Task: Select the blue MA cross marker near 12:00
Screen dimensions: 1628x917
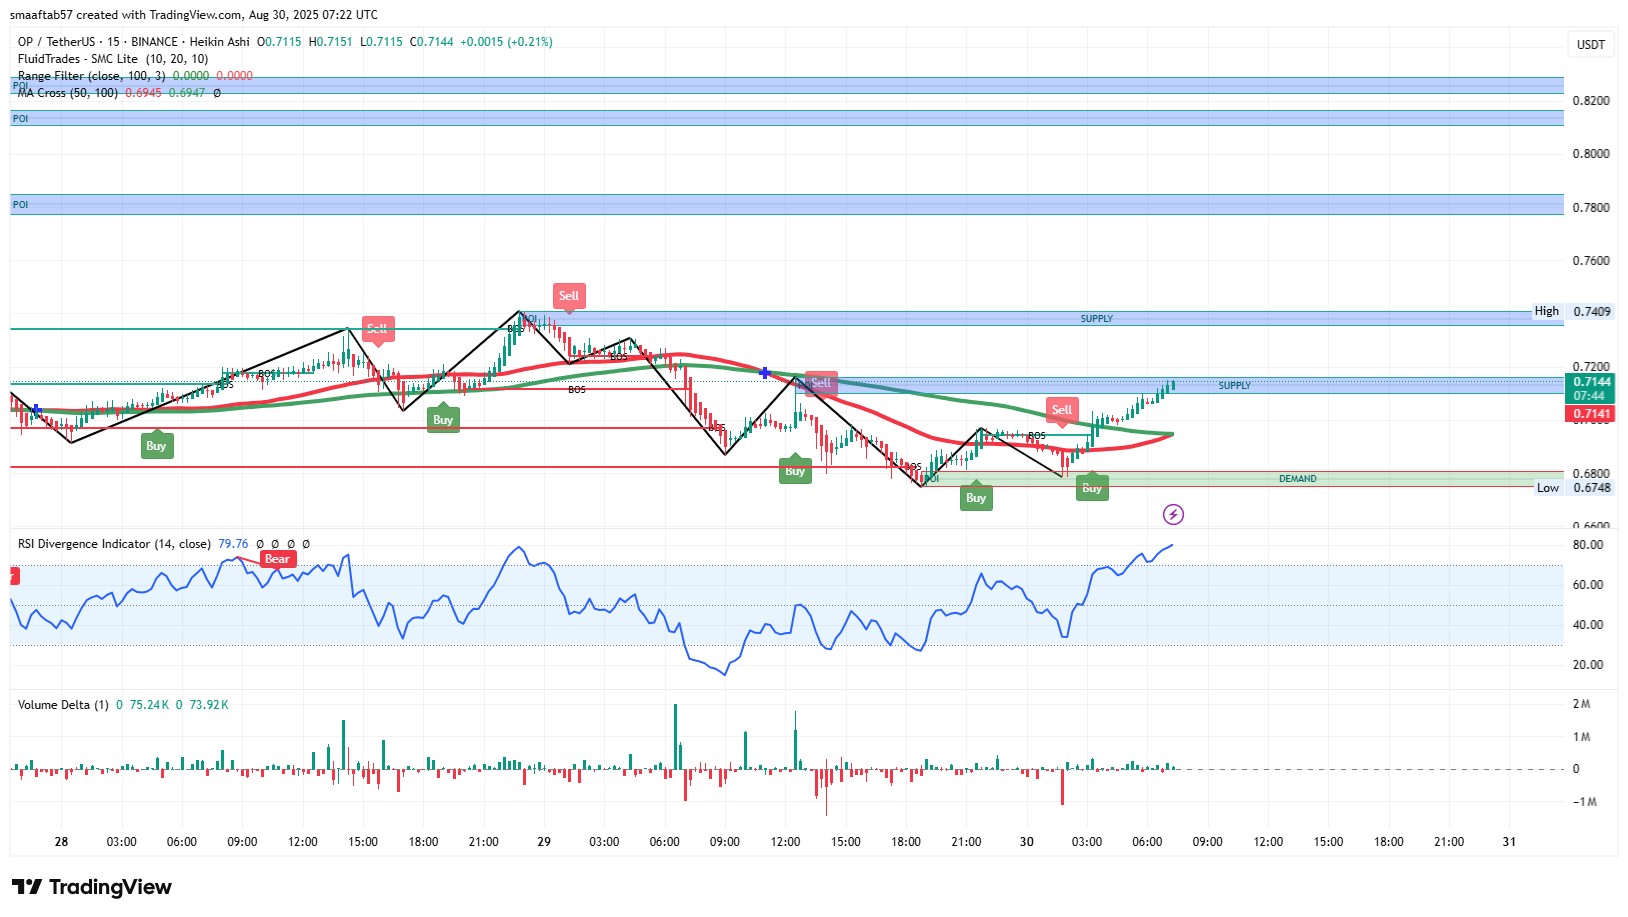Action: tap(765, 373)
